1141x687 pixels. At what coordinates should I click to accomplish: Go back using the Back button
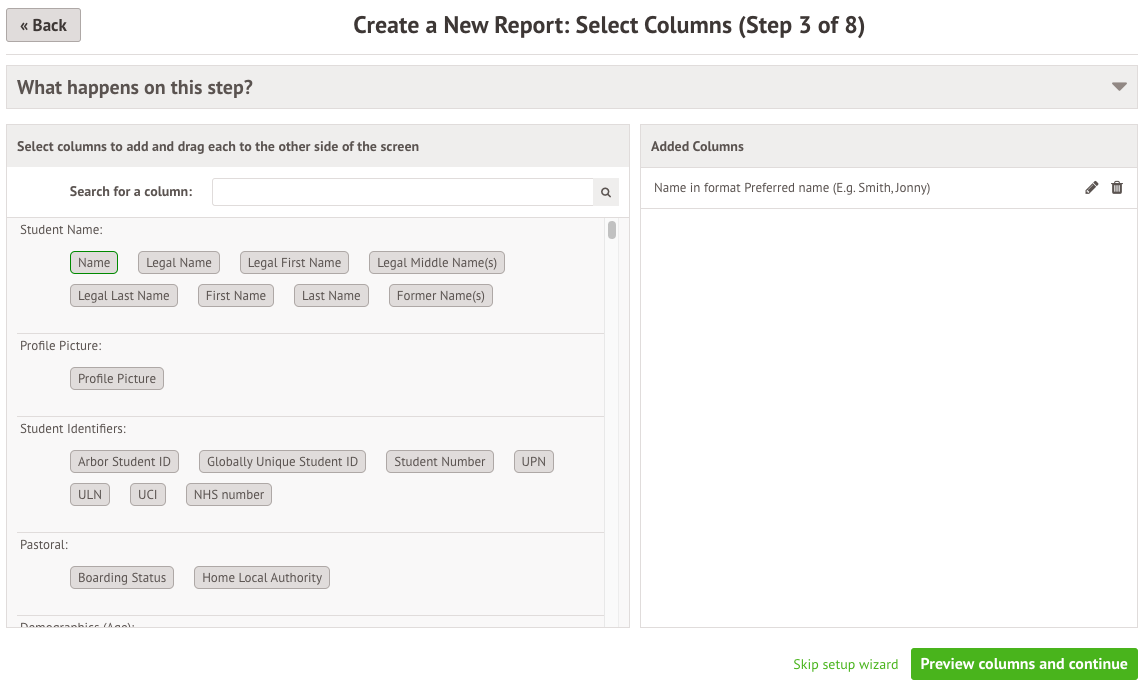pyautogui.click(x=43, y=25)
